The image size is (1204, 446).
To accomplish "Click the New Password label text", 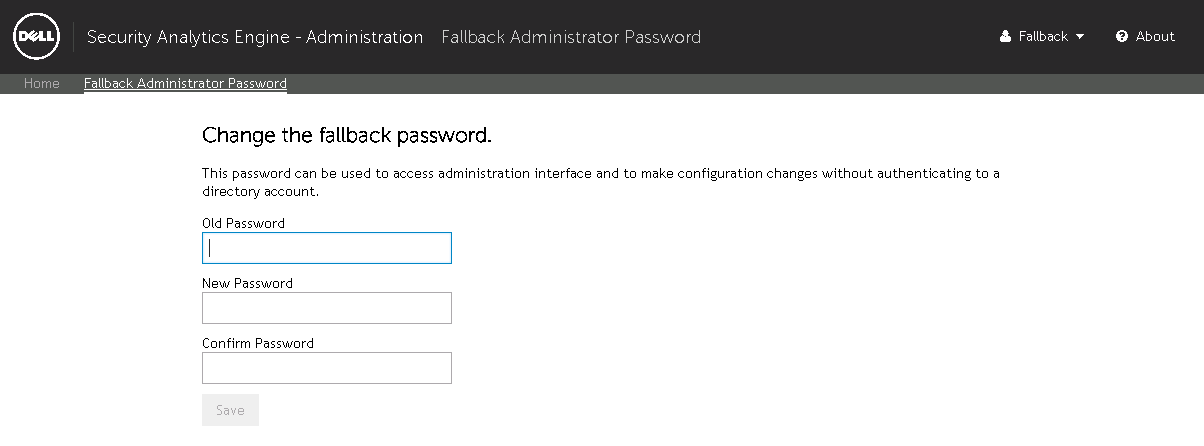I will tap(247, 283).
